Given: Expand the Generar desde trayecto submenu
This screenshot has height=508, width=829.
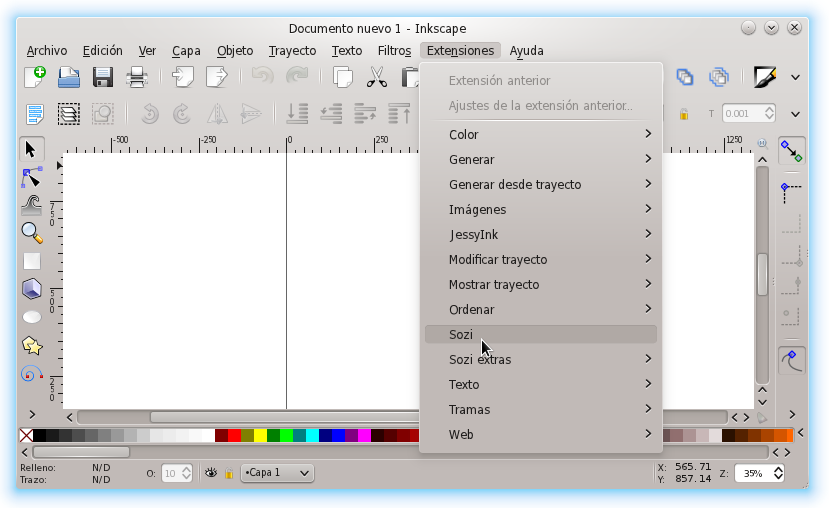Looking at the screenshot, I should pos(541,184).
